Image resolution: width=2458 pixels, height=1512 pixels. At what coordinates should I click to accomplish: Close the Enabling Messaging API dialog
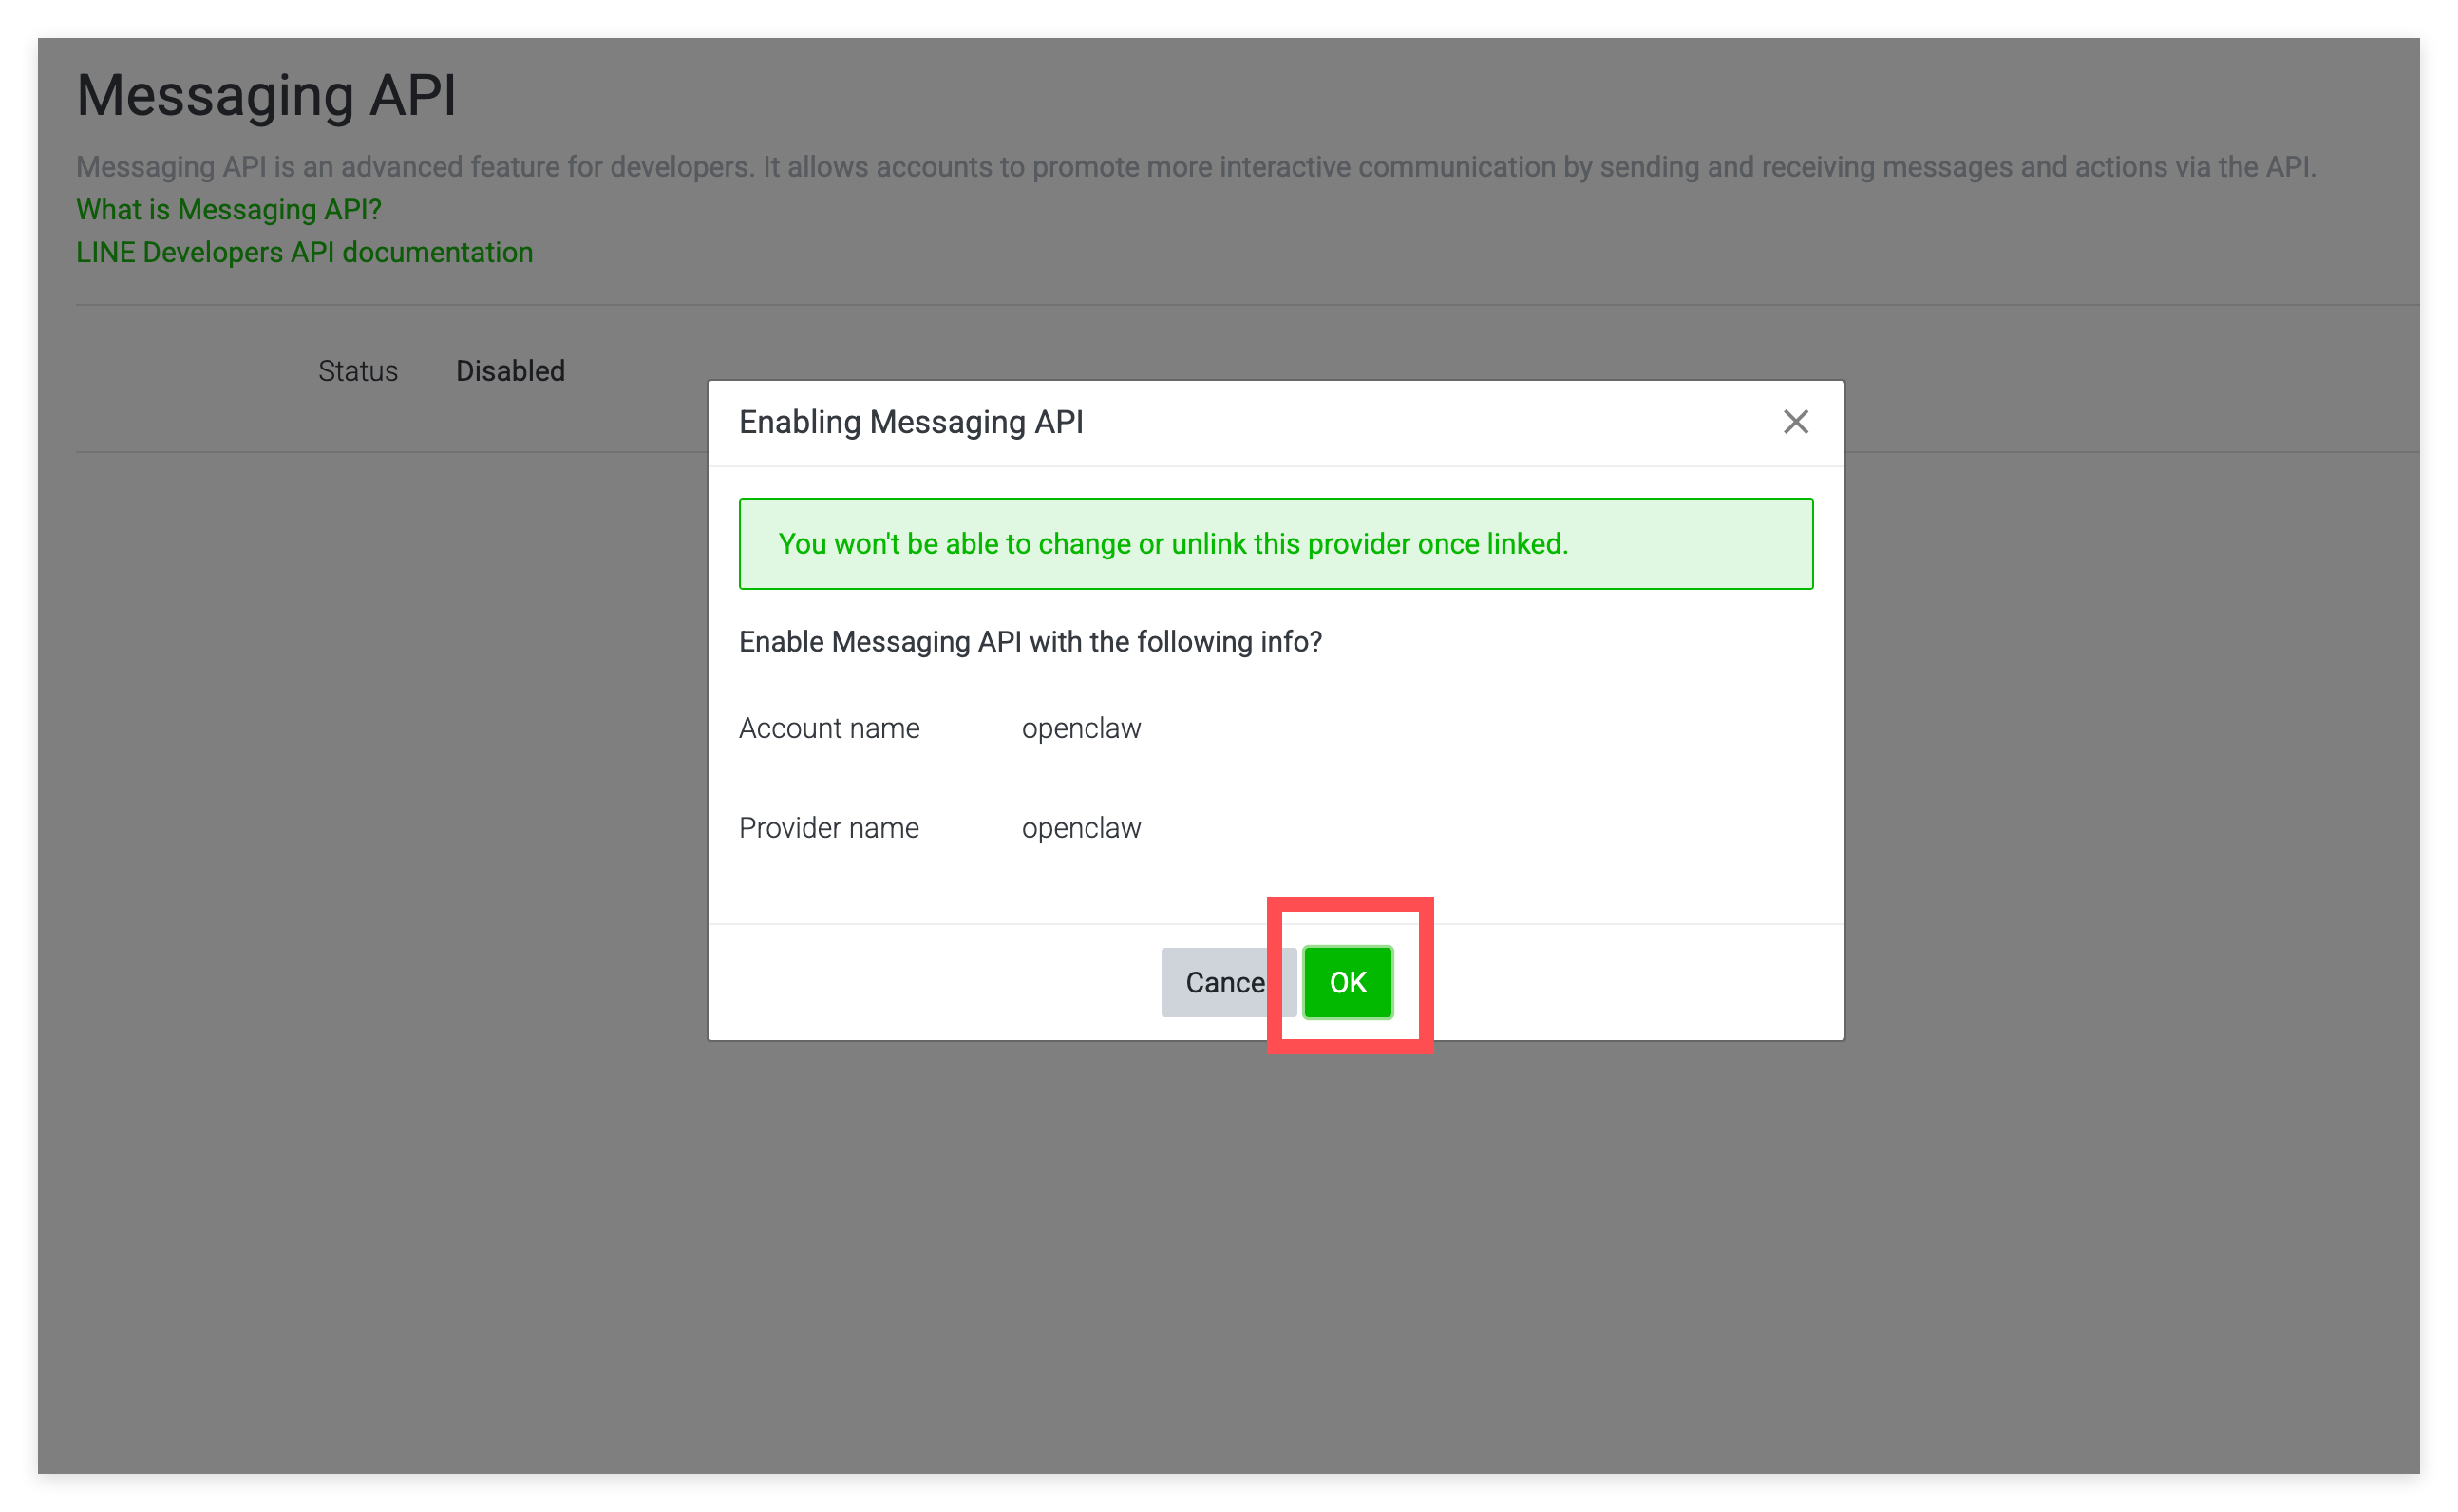coord(1795,422)
